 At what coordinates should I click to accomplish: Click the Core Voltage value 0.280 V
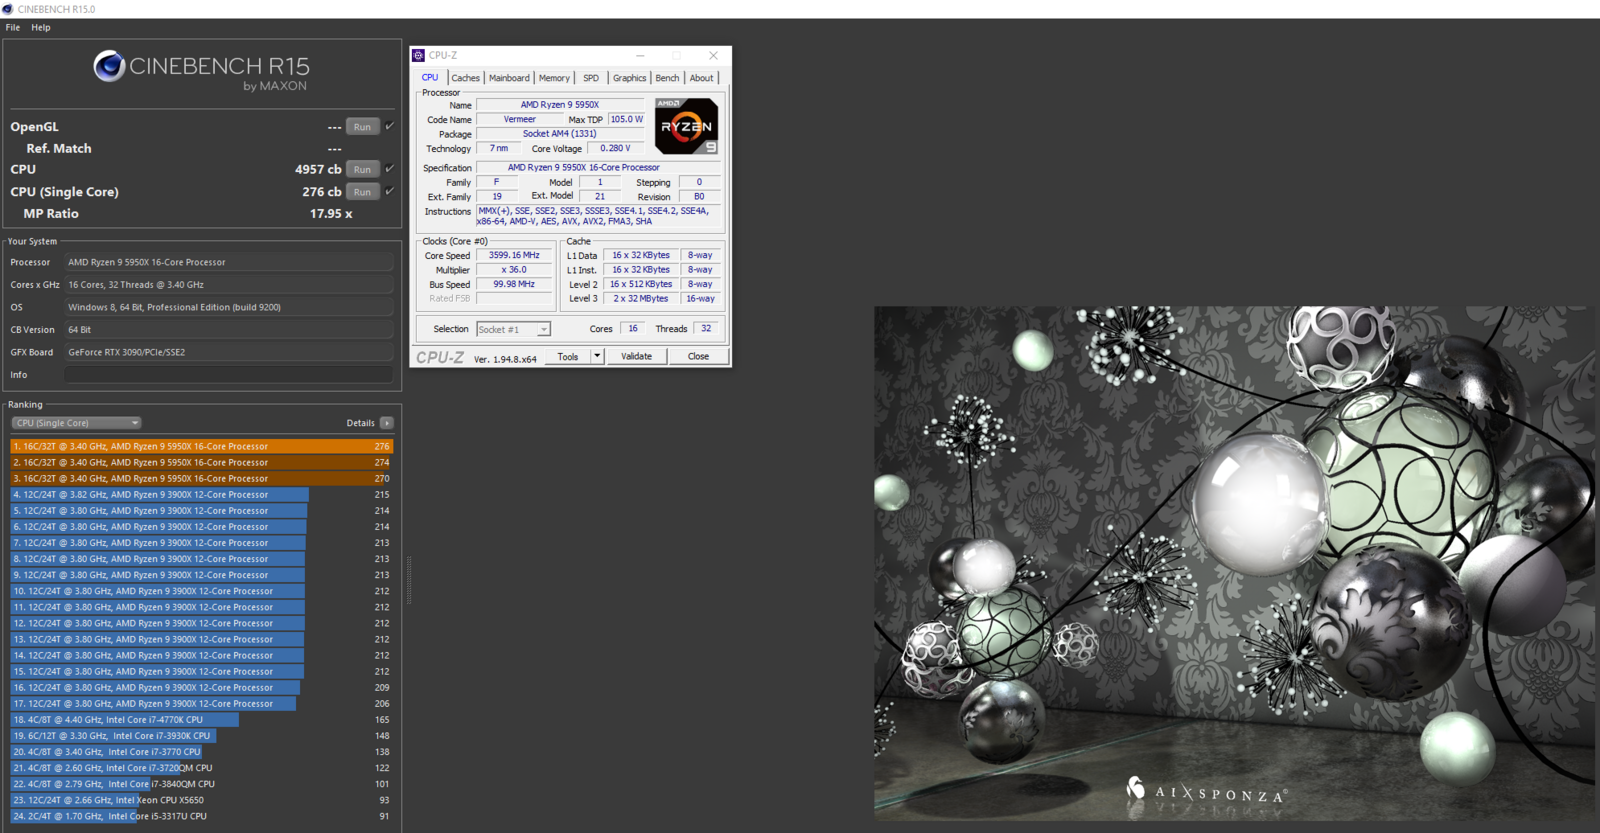(615, 148)
